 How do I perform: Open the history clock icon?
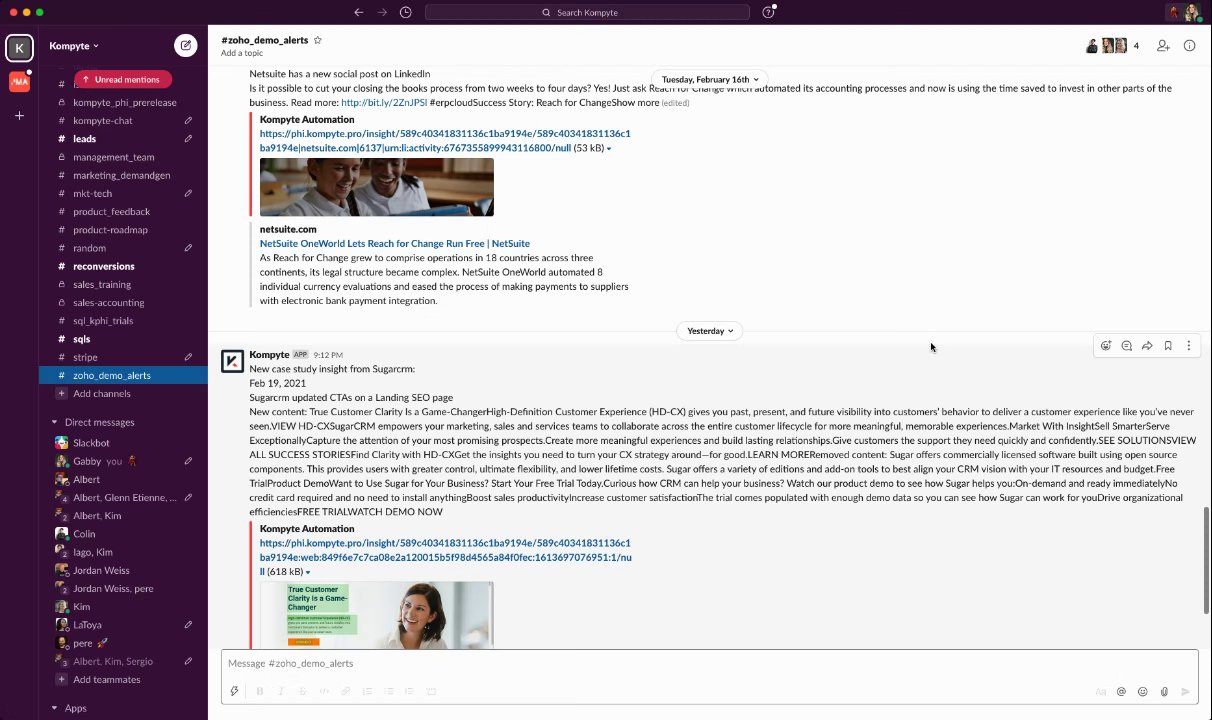[x=405, y=12]
